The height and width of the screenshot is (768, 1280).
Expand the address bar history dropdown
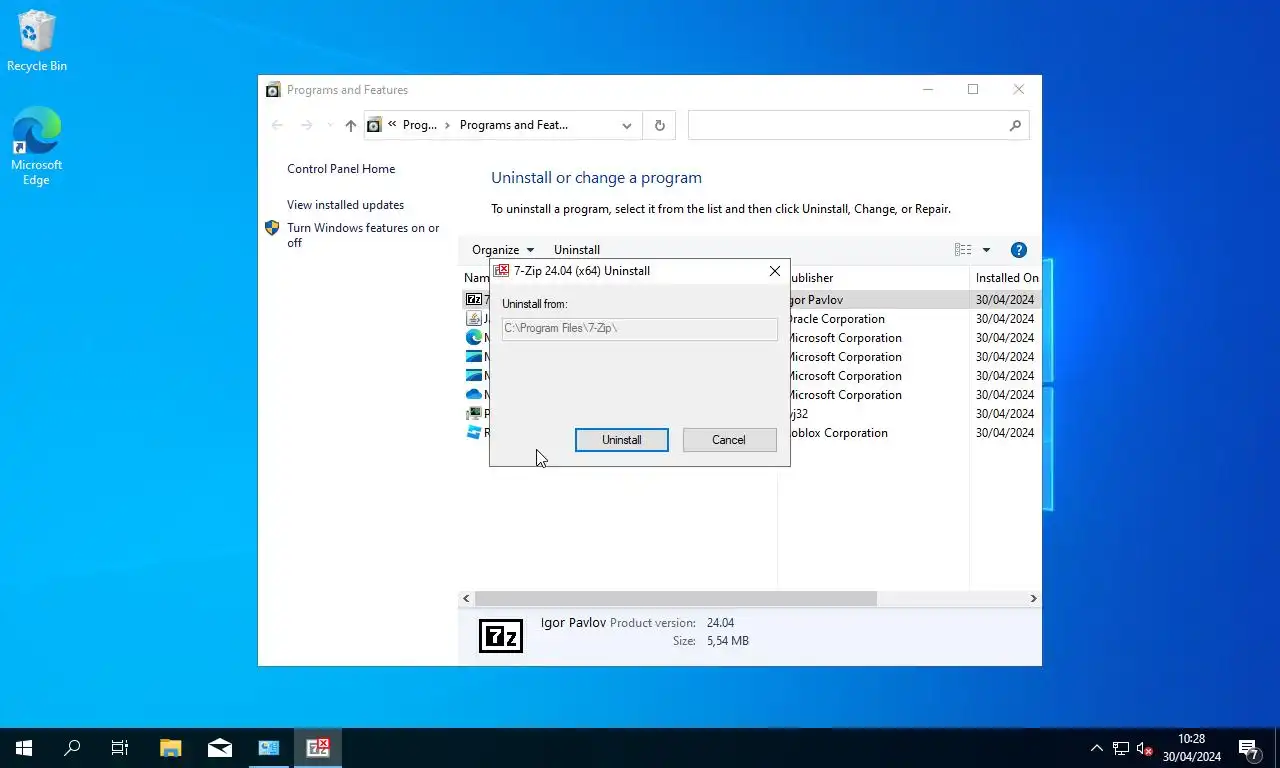click(627, 126)
